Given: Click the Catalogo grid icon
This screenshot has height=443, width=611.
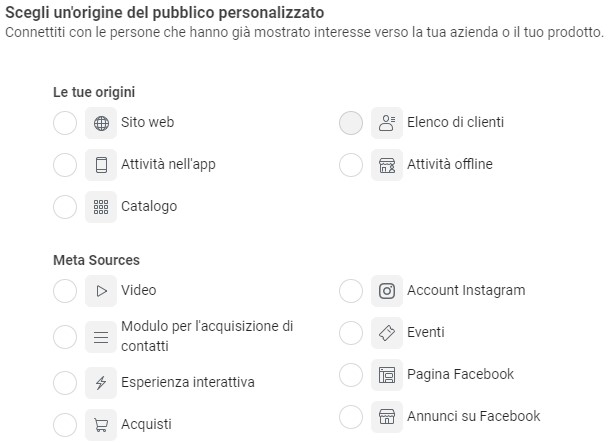Looking at the screenshot, I should click(101, 207).
